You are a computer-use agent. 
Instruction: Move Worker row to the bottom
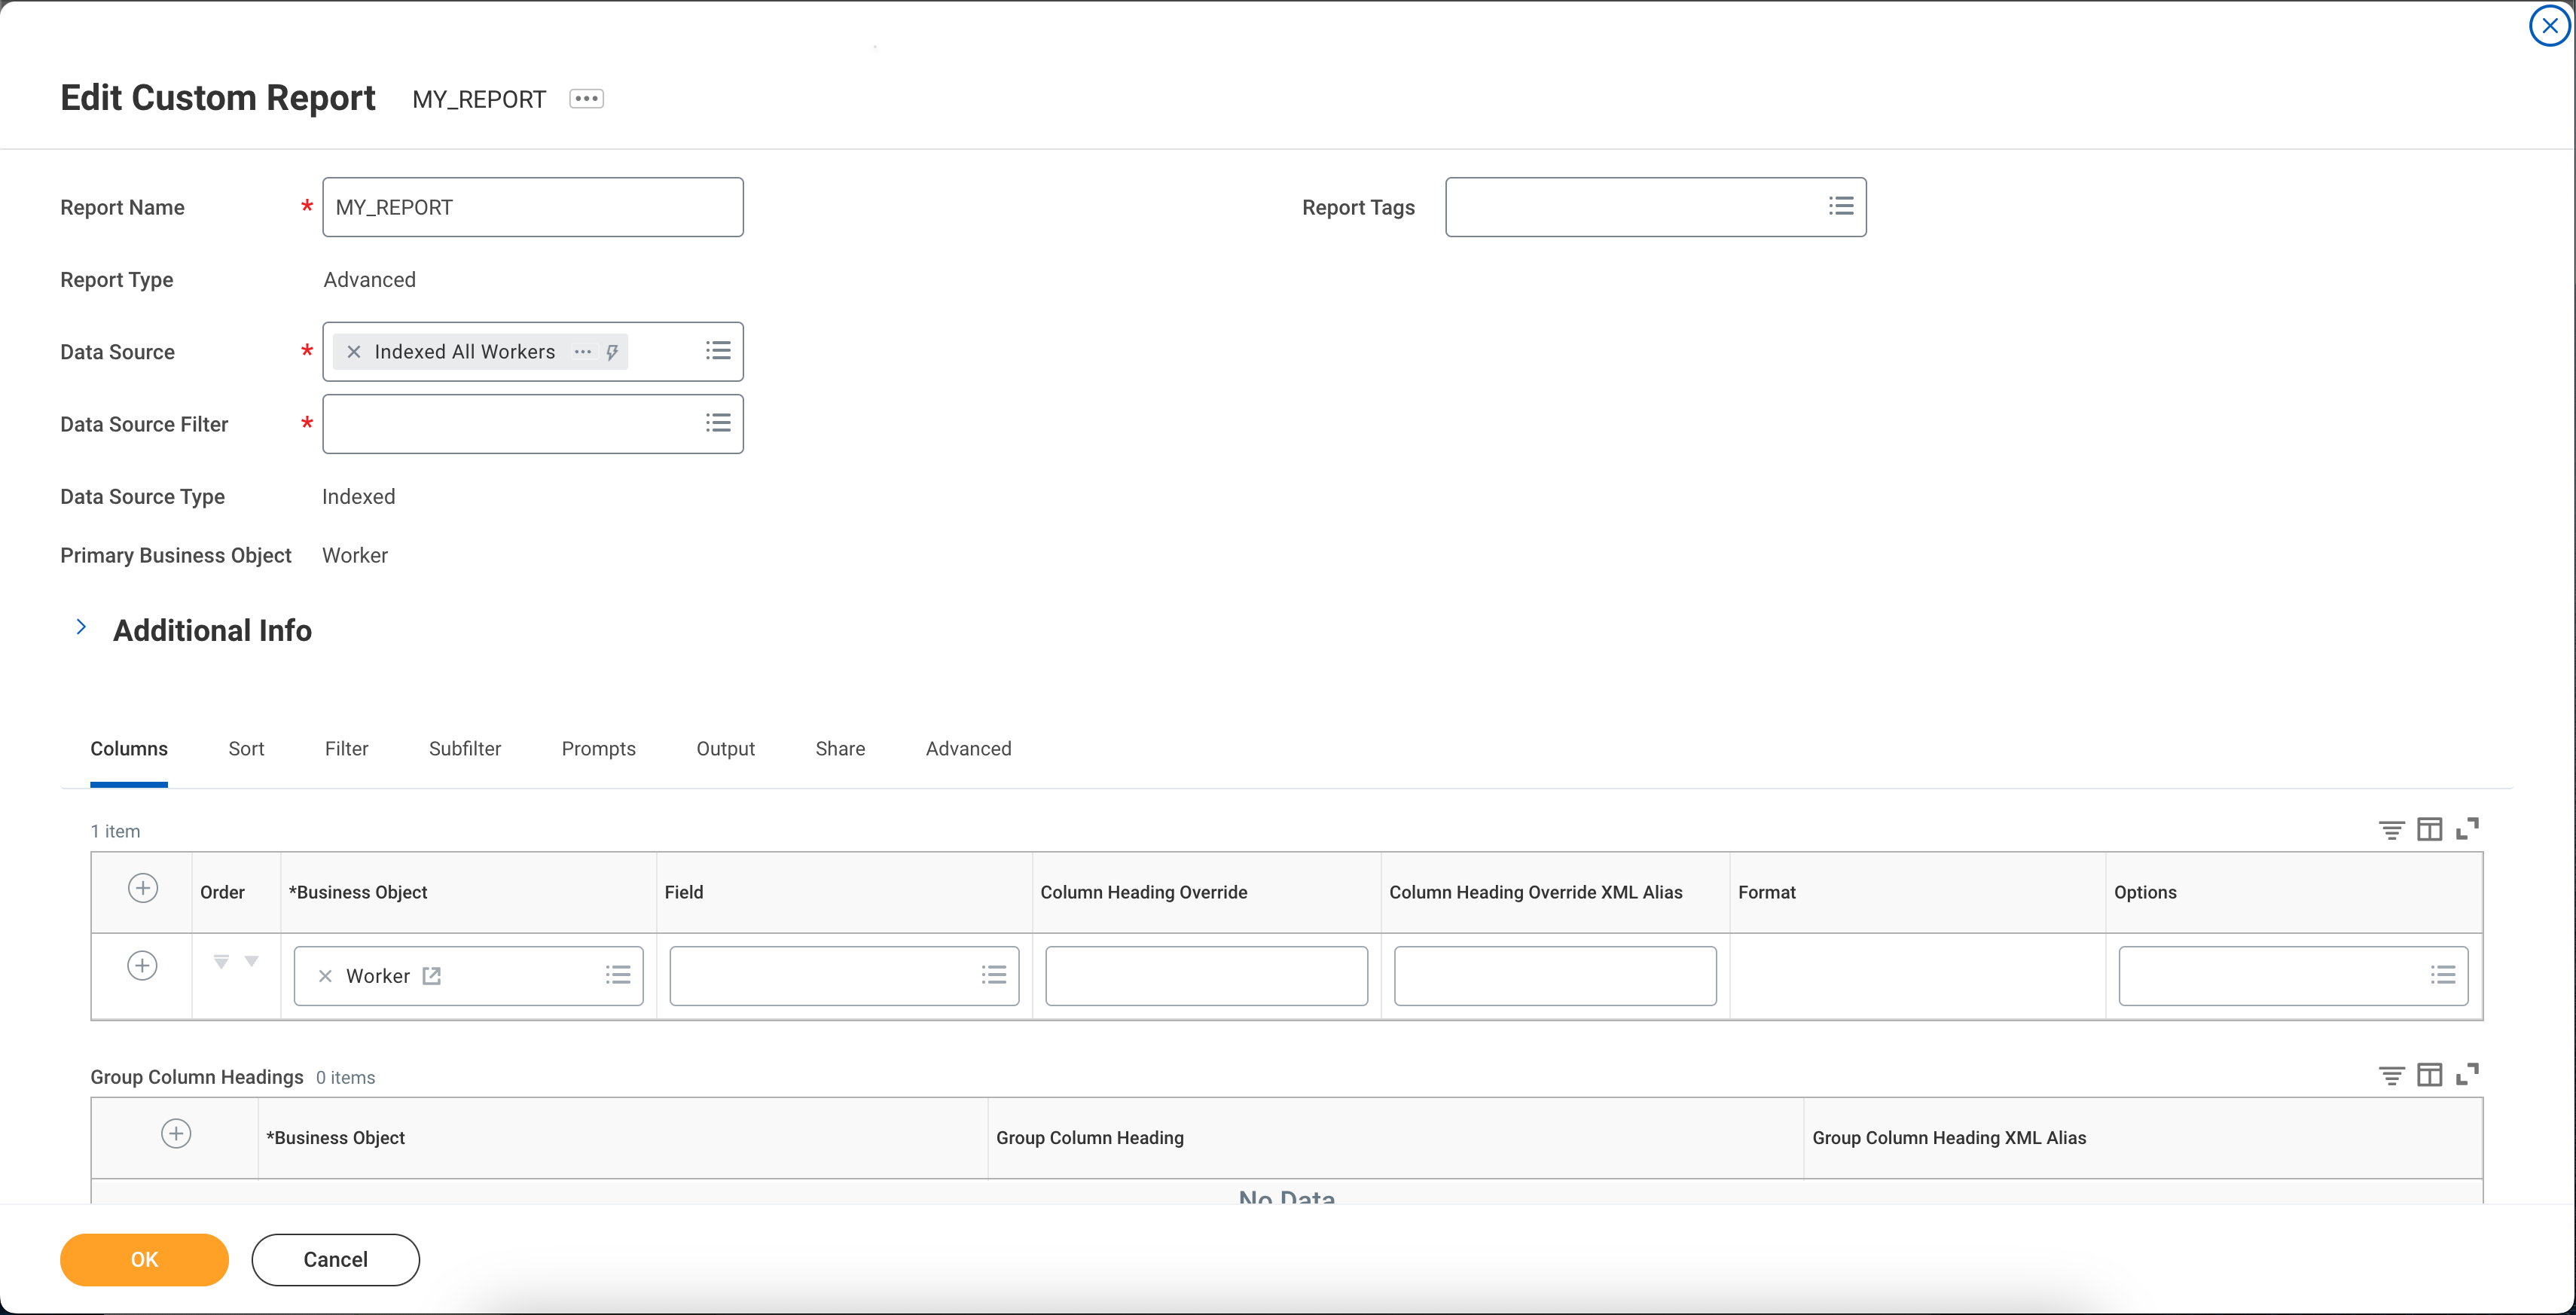221,962
